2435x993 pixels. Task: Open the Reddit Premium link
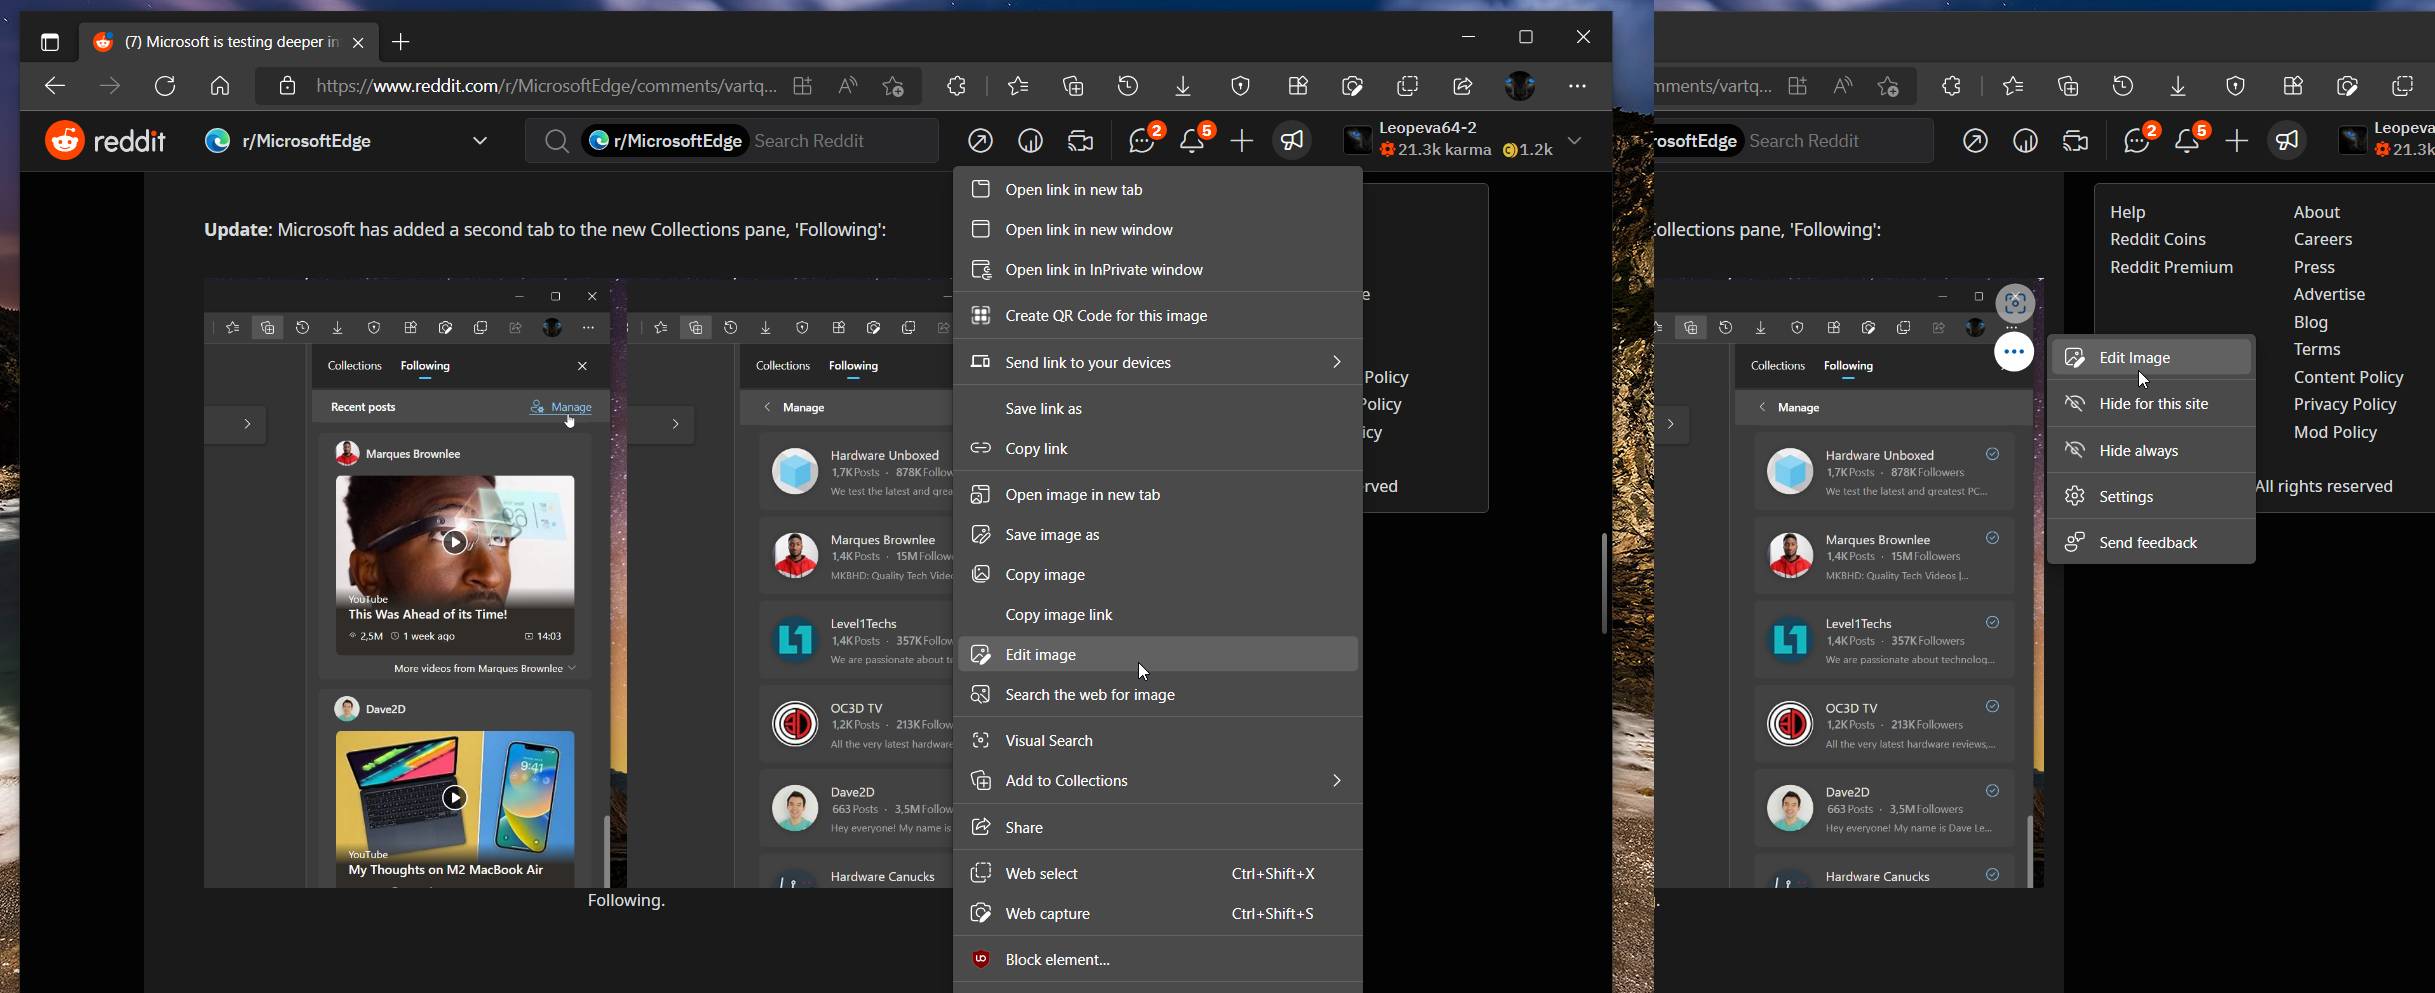2170,267
